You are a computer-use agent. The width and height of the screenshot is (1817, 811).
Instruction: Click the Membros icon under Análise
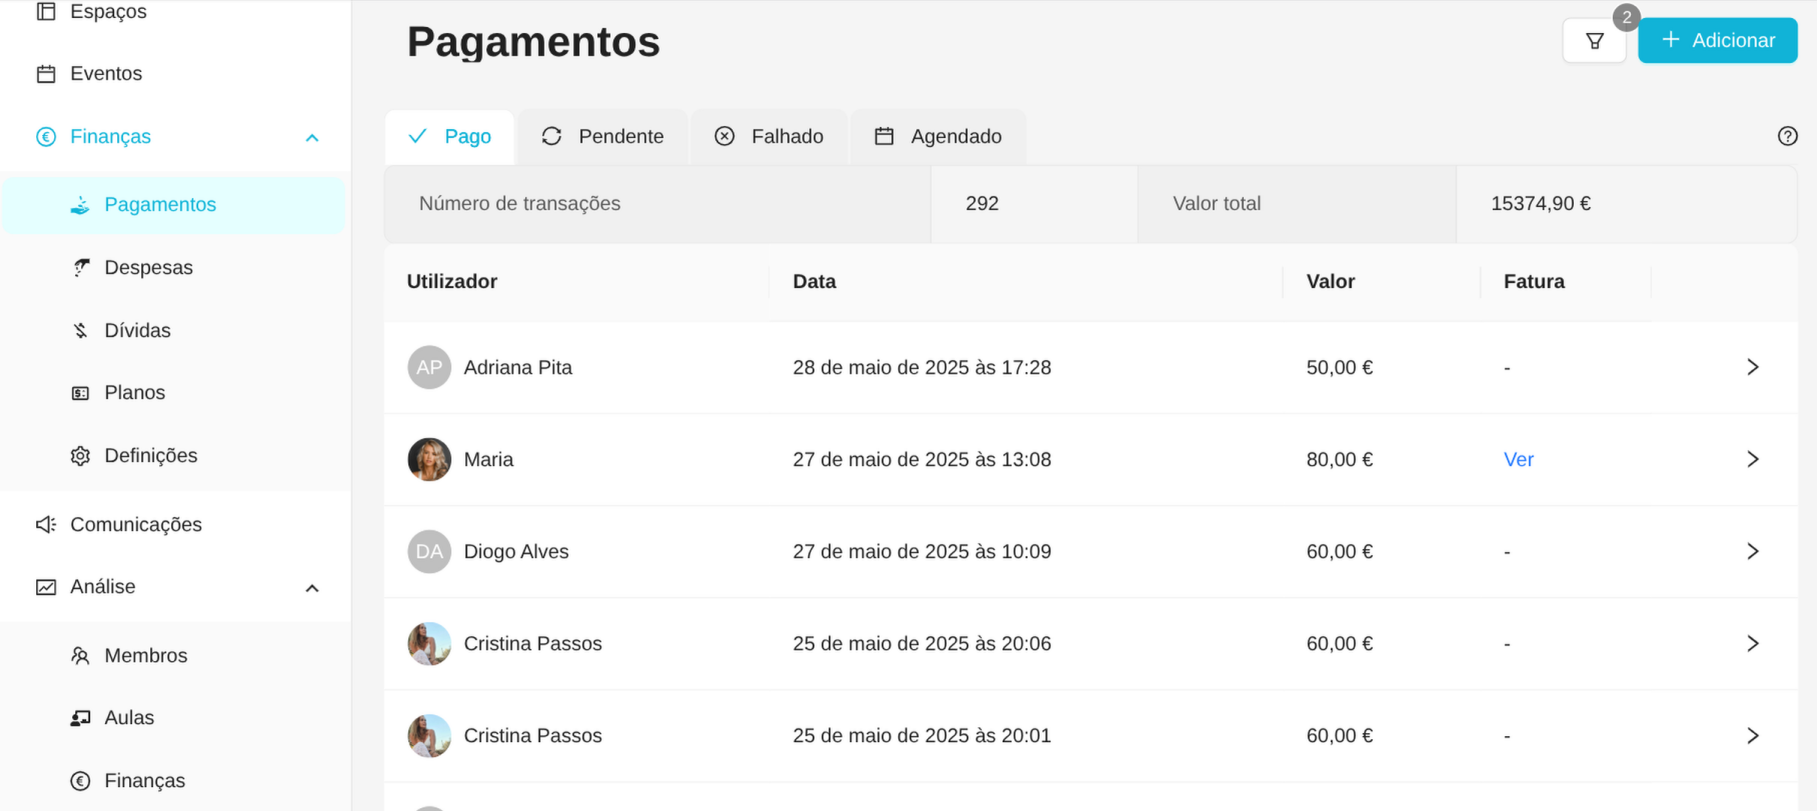pos(81,656)
